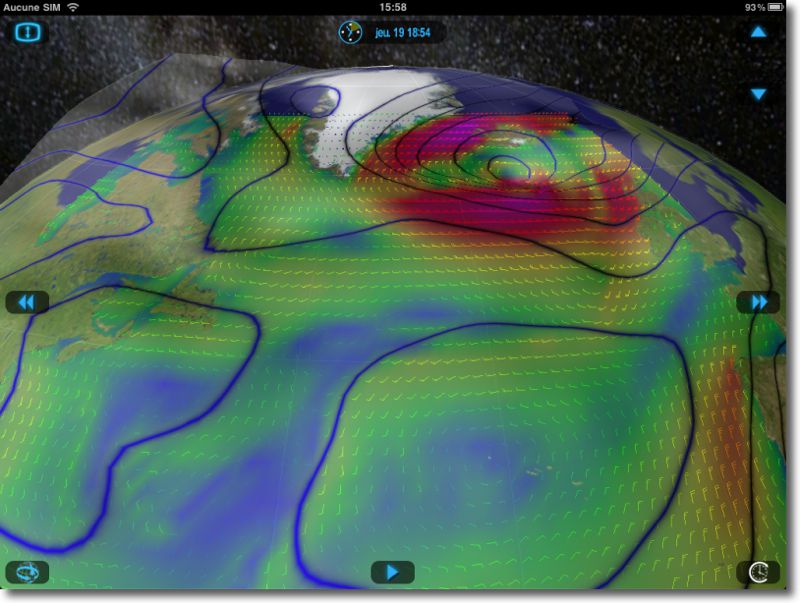This screenshot has width=800, height=603.
Task: Select the 'jeu. 19 18:54' forecast time label
Action: pyautogui.click(x=403, y=33)
